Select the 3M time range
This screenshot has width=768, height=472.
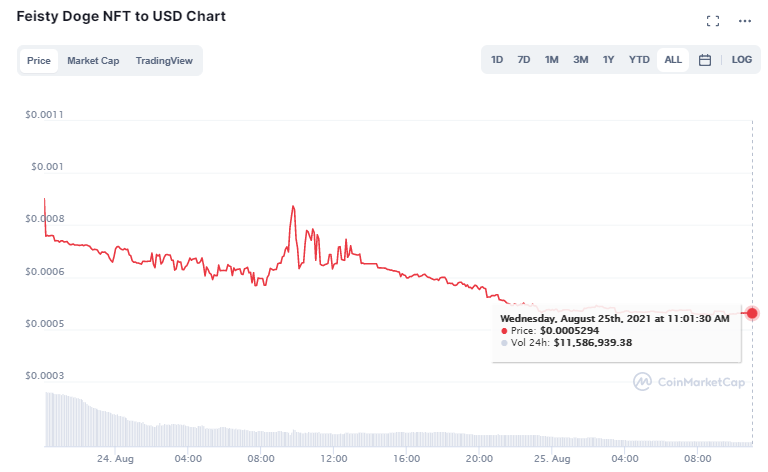(x=581, y=60)
